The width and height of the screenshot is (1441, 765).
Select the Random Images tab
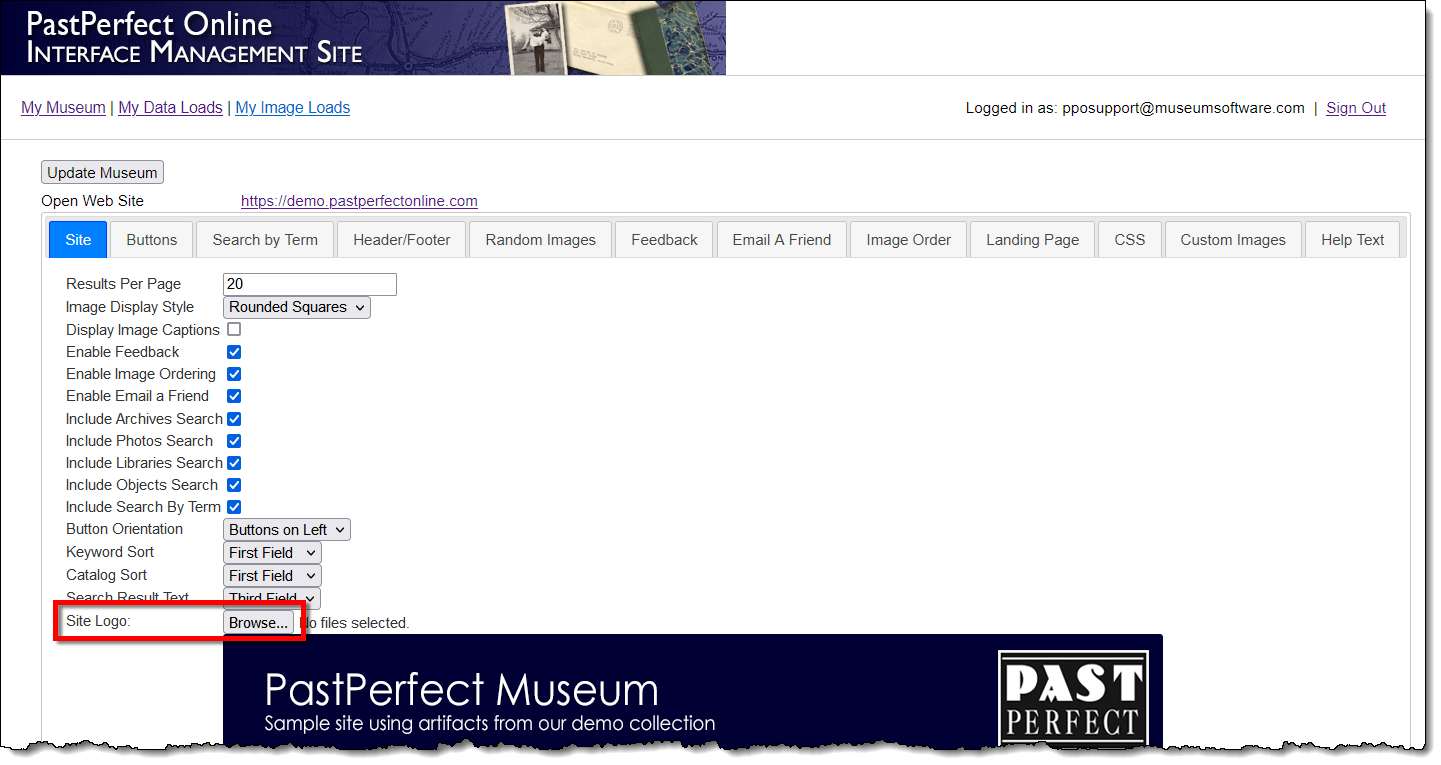[540, 240]
